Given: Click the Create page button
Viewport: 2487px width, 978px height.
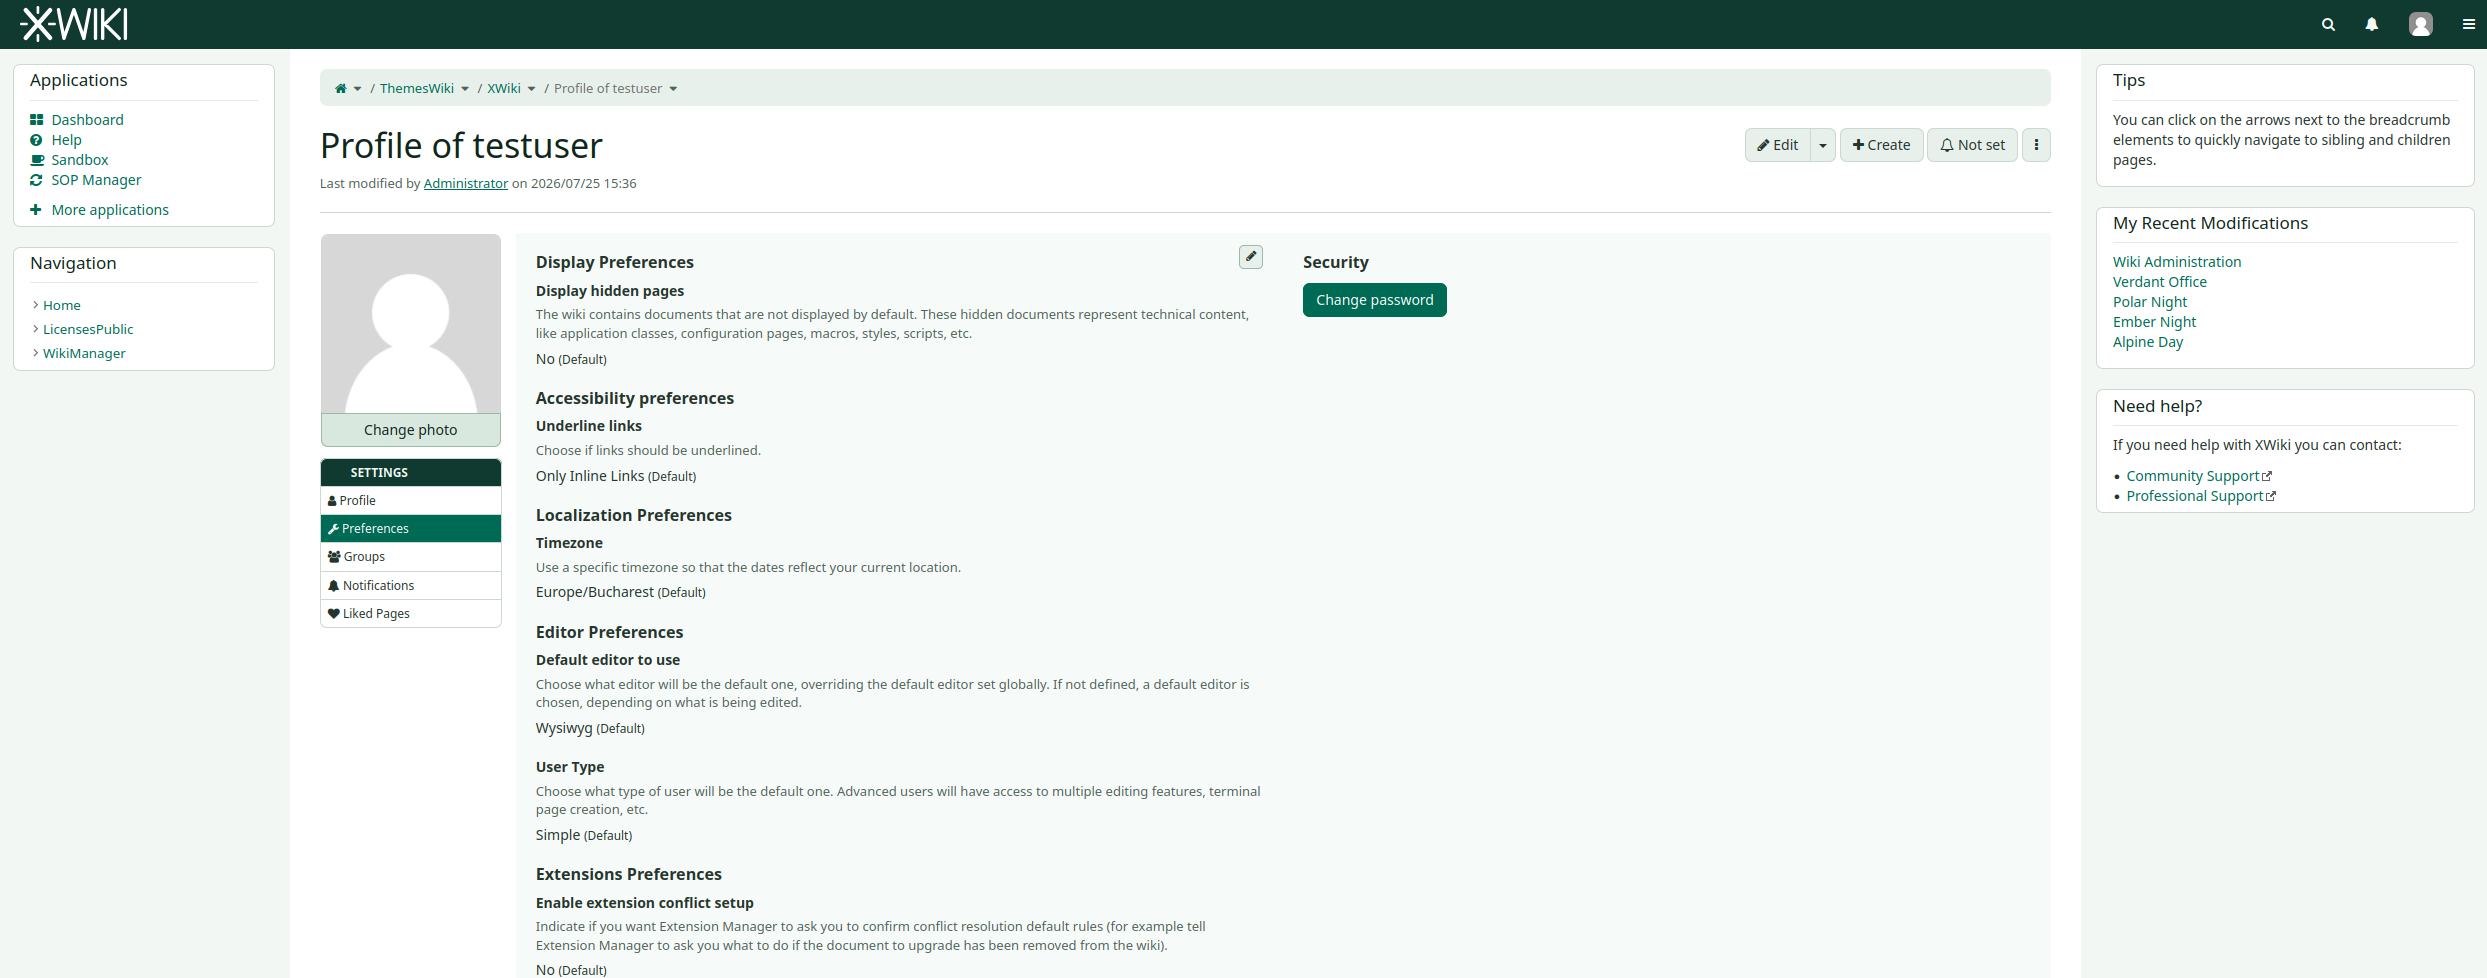Looking at the screenshot, I should point(1881,145).
